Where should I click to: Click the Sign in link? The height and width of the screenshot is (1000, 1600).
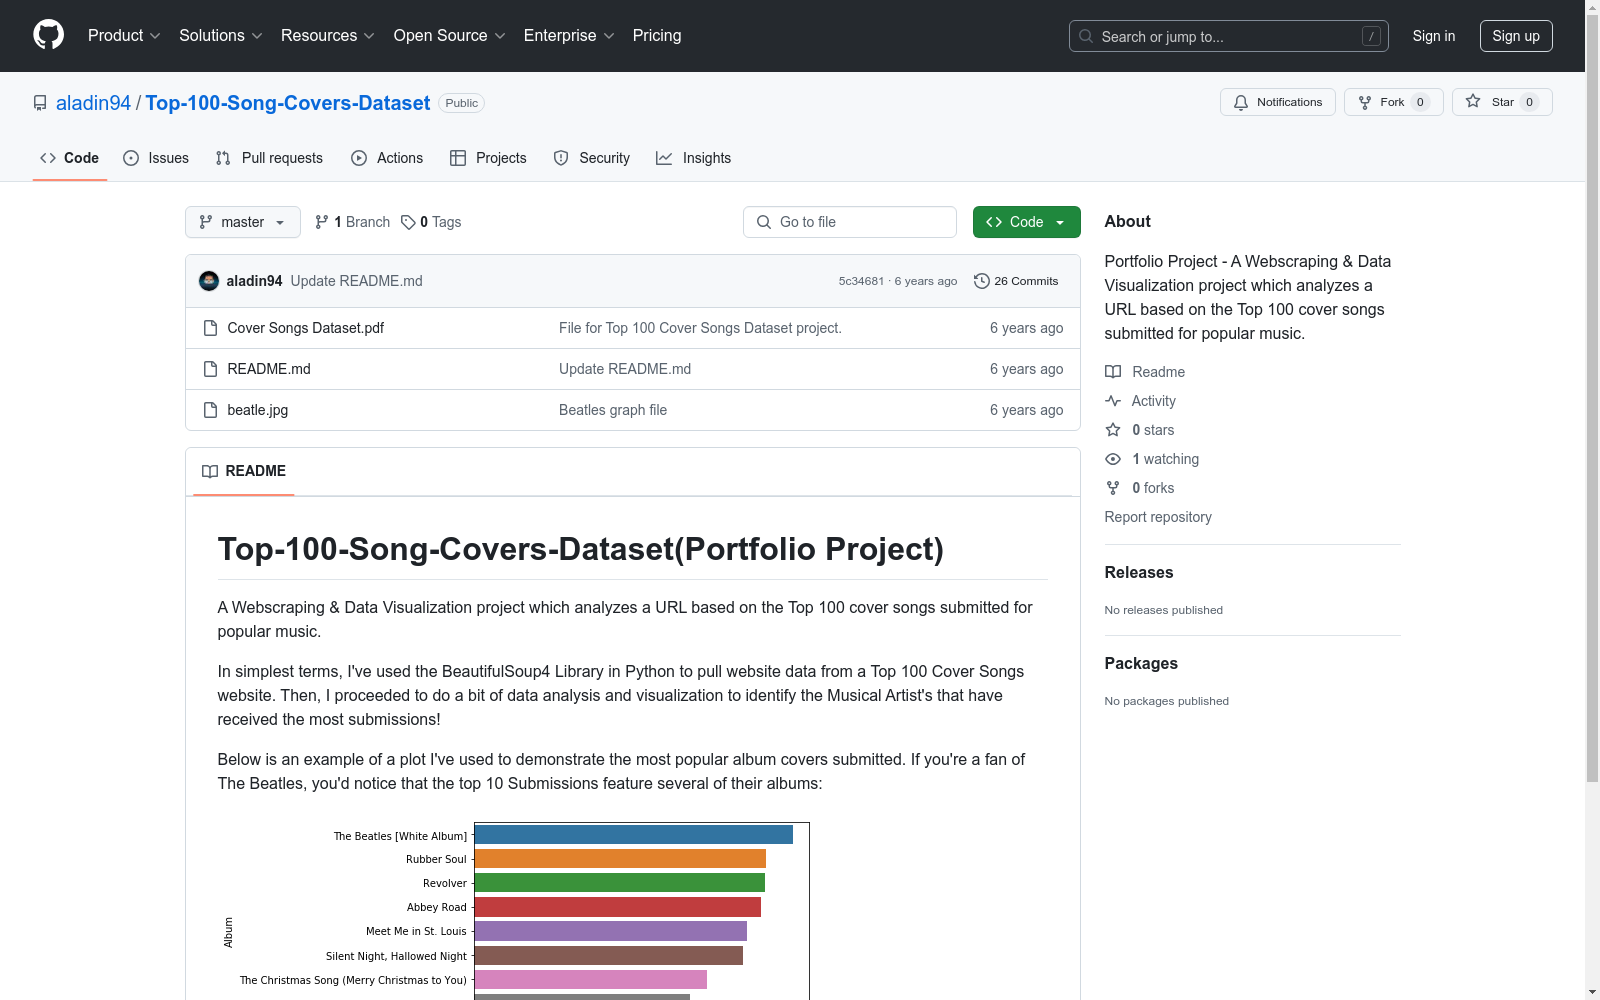(1434, 36)
